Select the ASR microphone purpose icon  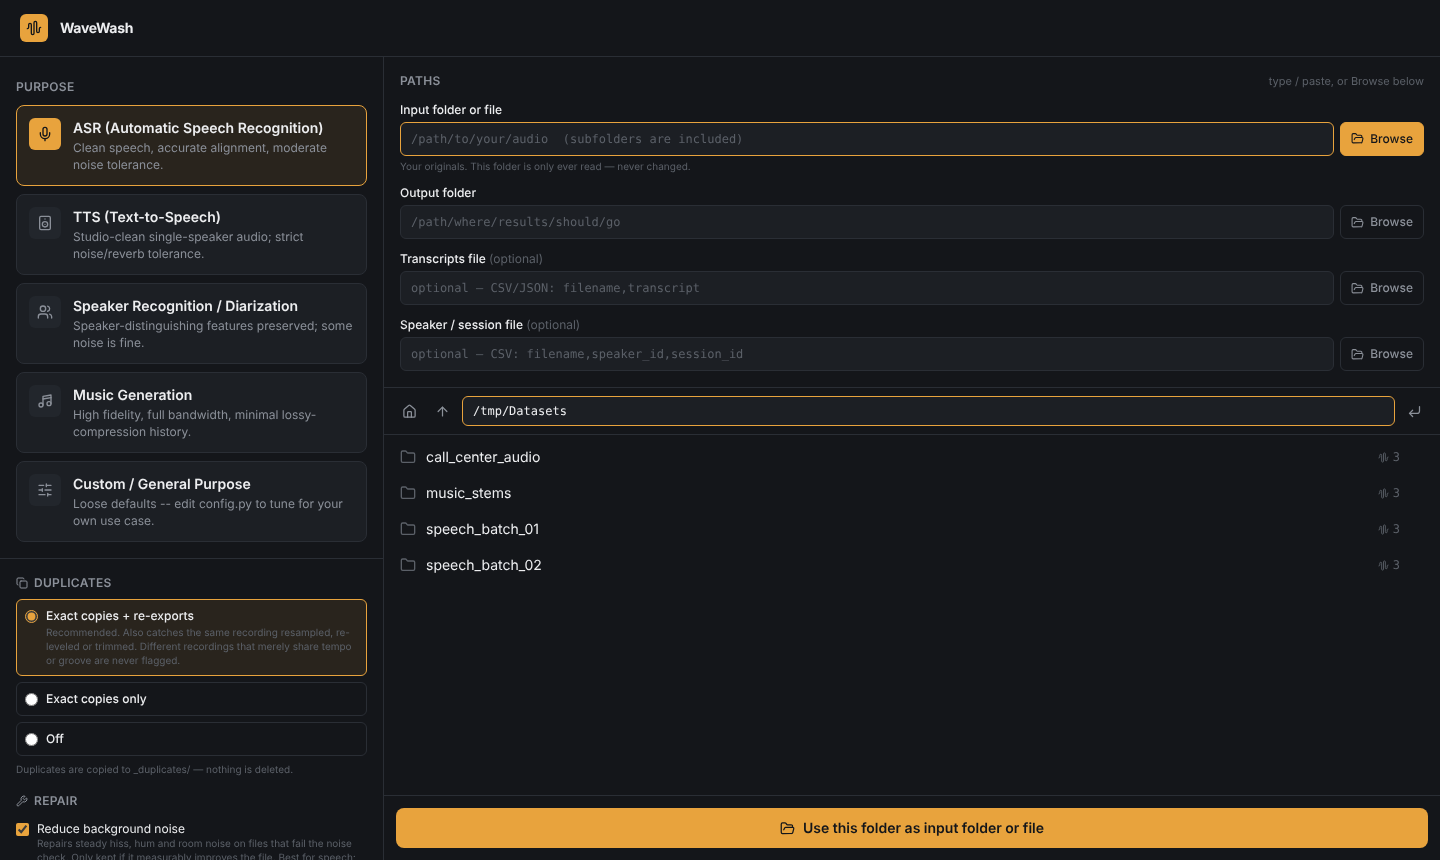coord(45,134)
